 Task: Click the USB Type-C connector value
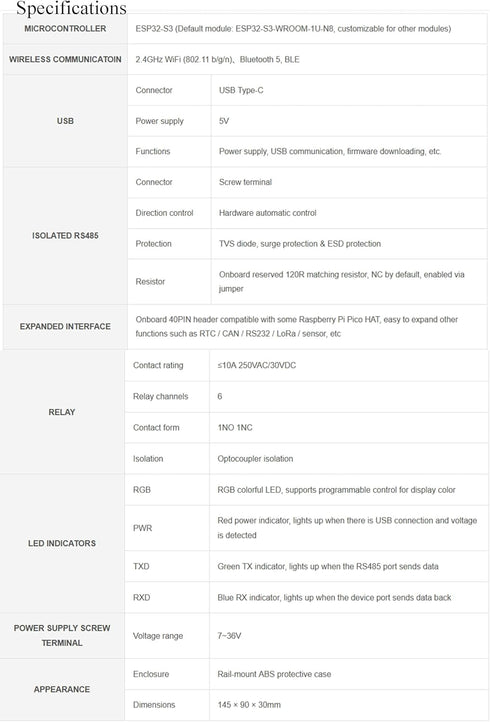(x=241, y=90)
